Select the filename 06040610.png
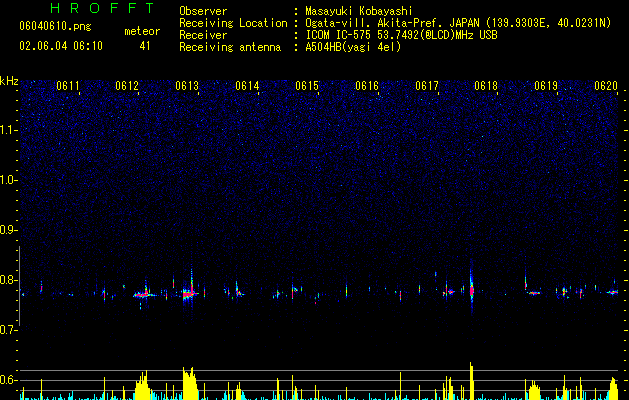This screenshot has width=629, height=400. (x=55, y=26)
